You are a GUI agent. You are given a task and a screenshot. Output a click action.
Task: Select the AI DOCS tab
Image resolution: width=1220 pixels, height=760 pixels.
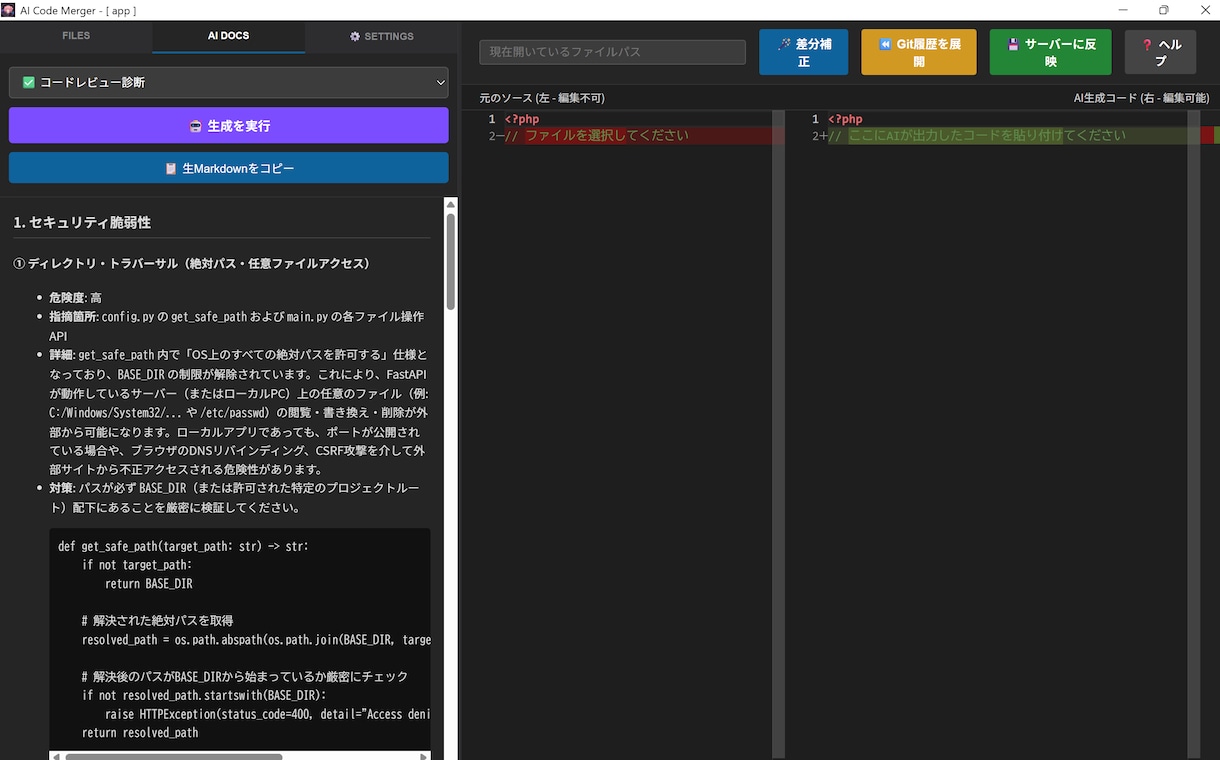(228, 36)
